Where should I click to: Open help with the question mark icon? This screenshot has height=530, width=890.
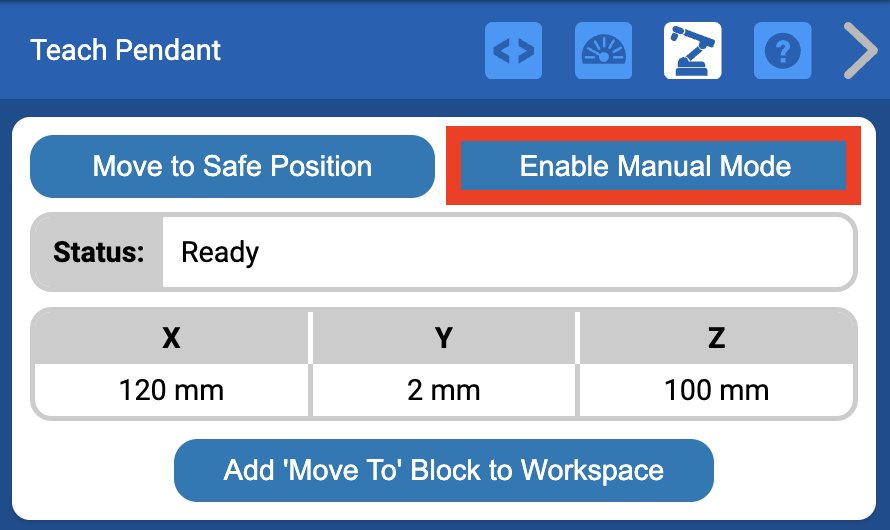click(781, 51)
